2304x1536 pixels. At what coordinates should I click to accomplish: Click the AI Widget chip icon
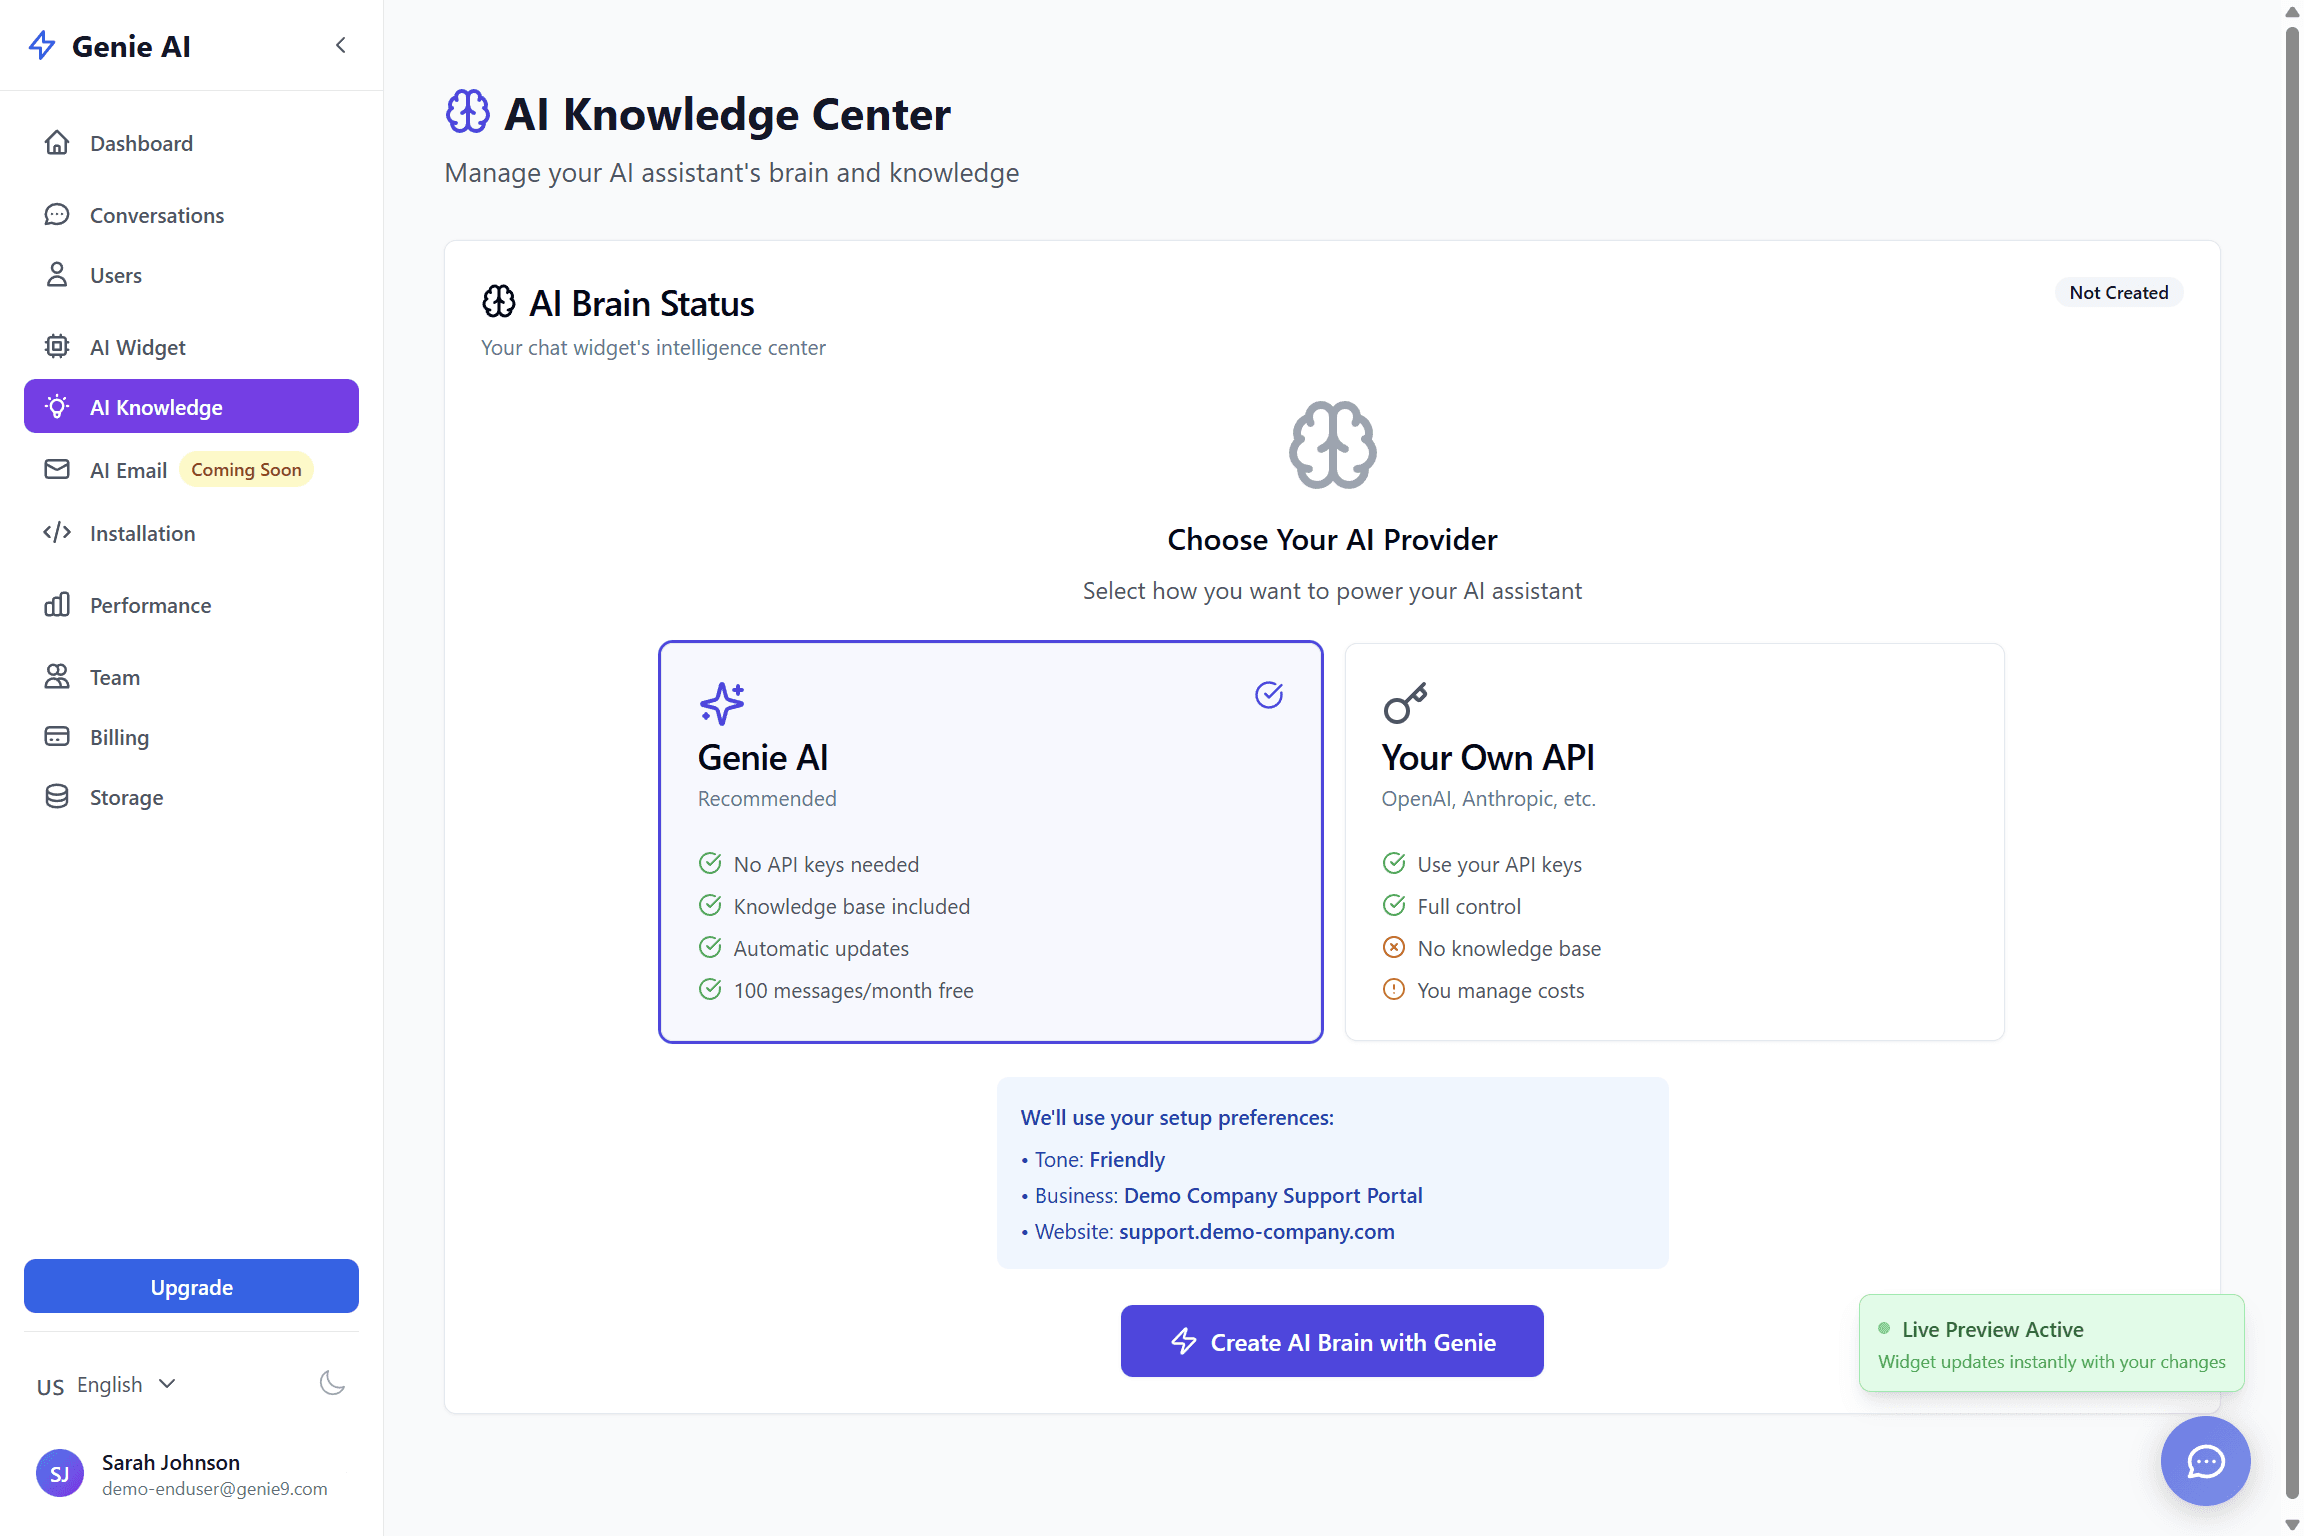(57, 347)
